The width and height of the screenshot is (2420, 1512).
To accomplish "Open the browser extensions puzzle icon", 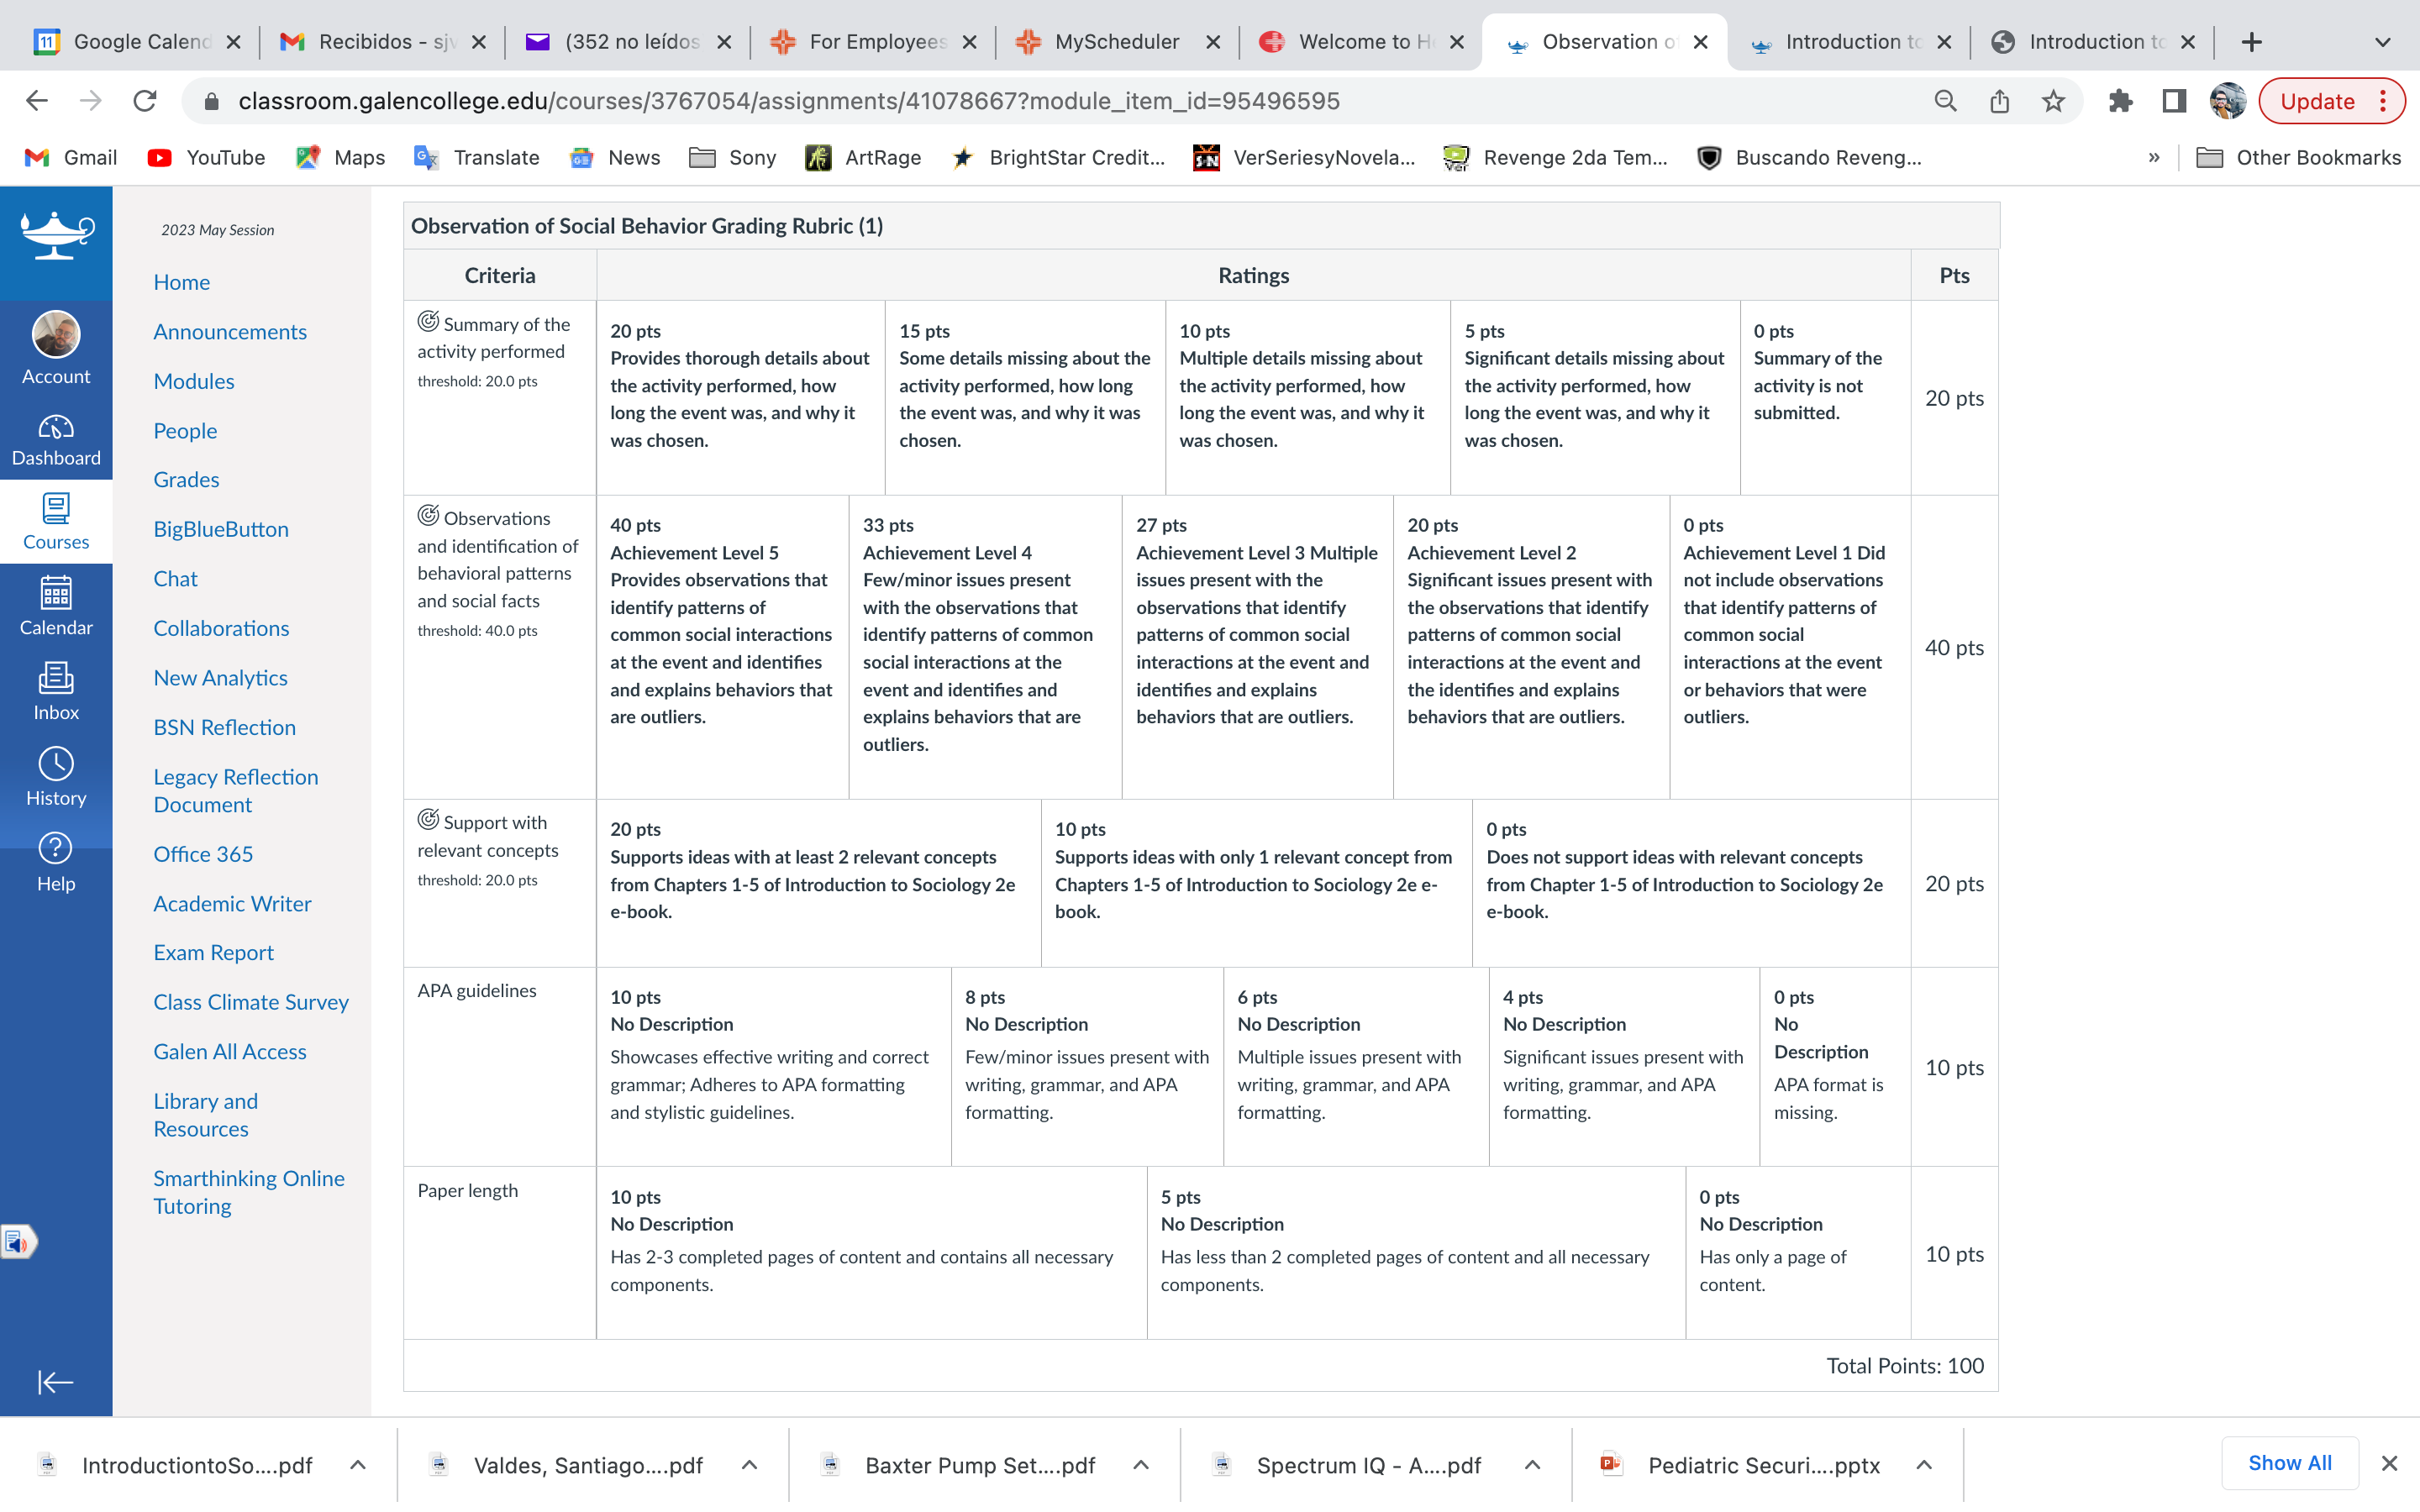I will (2120, 101).
